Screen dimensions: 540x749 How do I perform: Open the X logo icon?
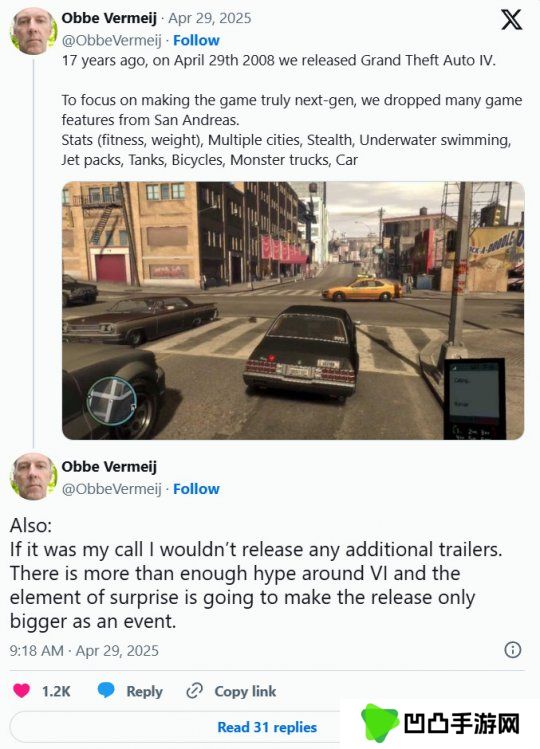(511, 20)
